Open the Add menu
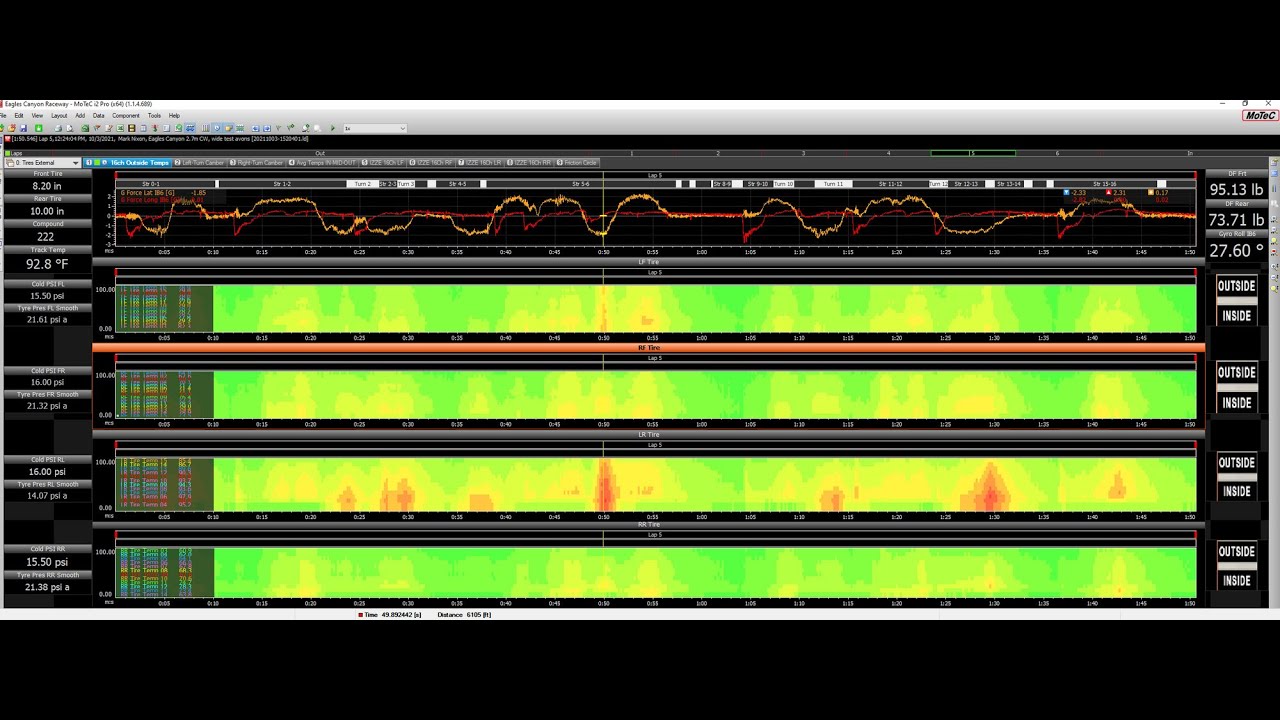The width and height of the screenshot is (1280, 720). 80,115
